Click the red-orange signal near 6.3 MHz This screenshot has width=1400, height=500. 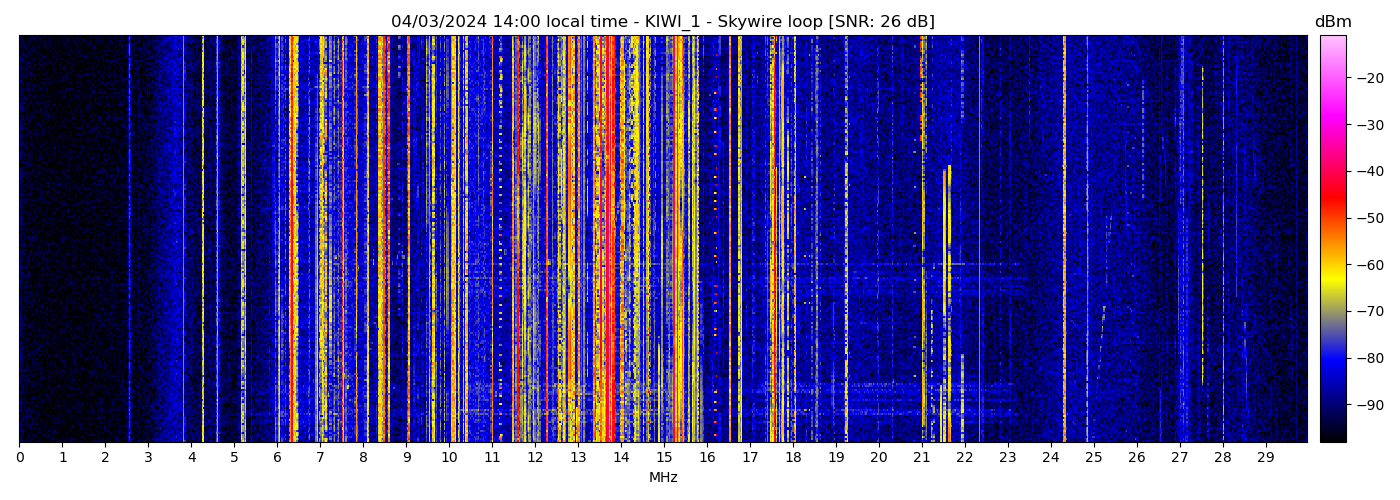click(x=291, y=240)
